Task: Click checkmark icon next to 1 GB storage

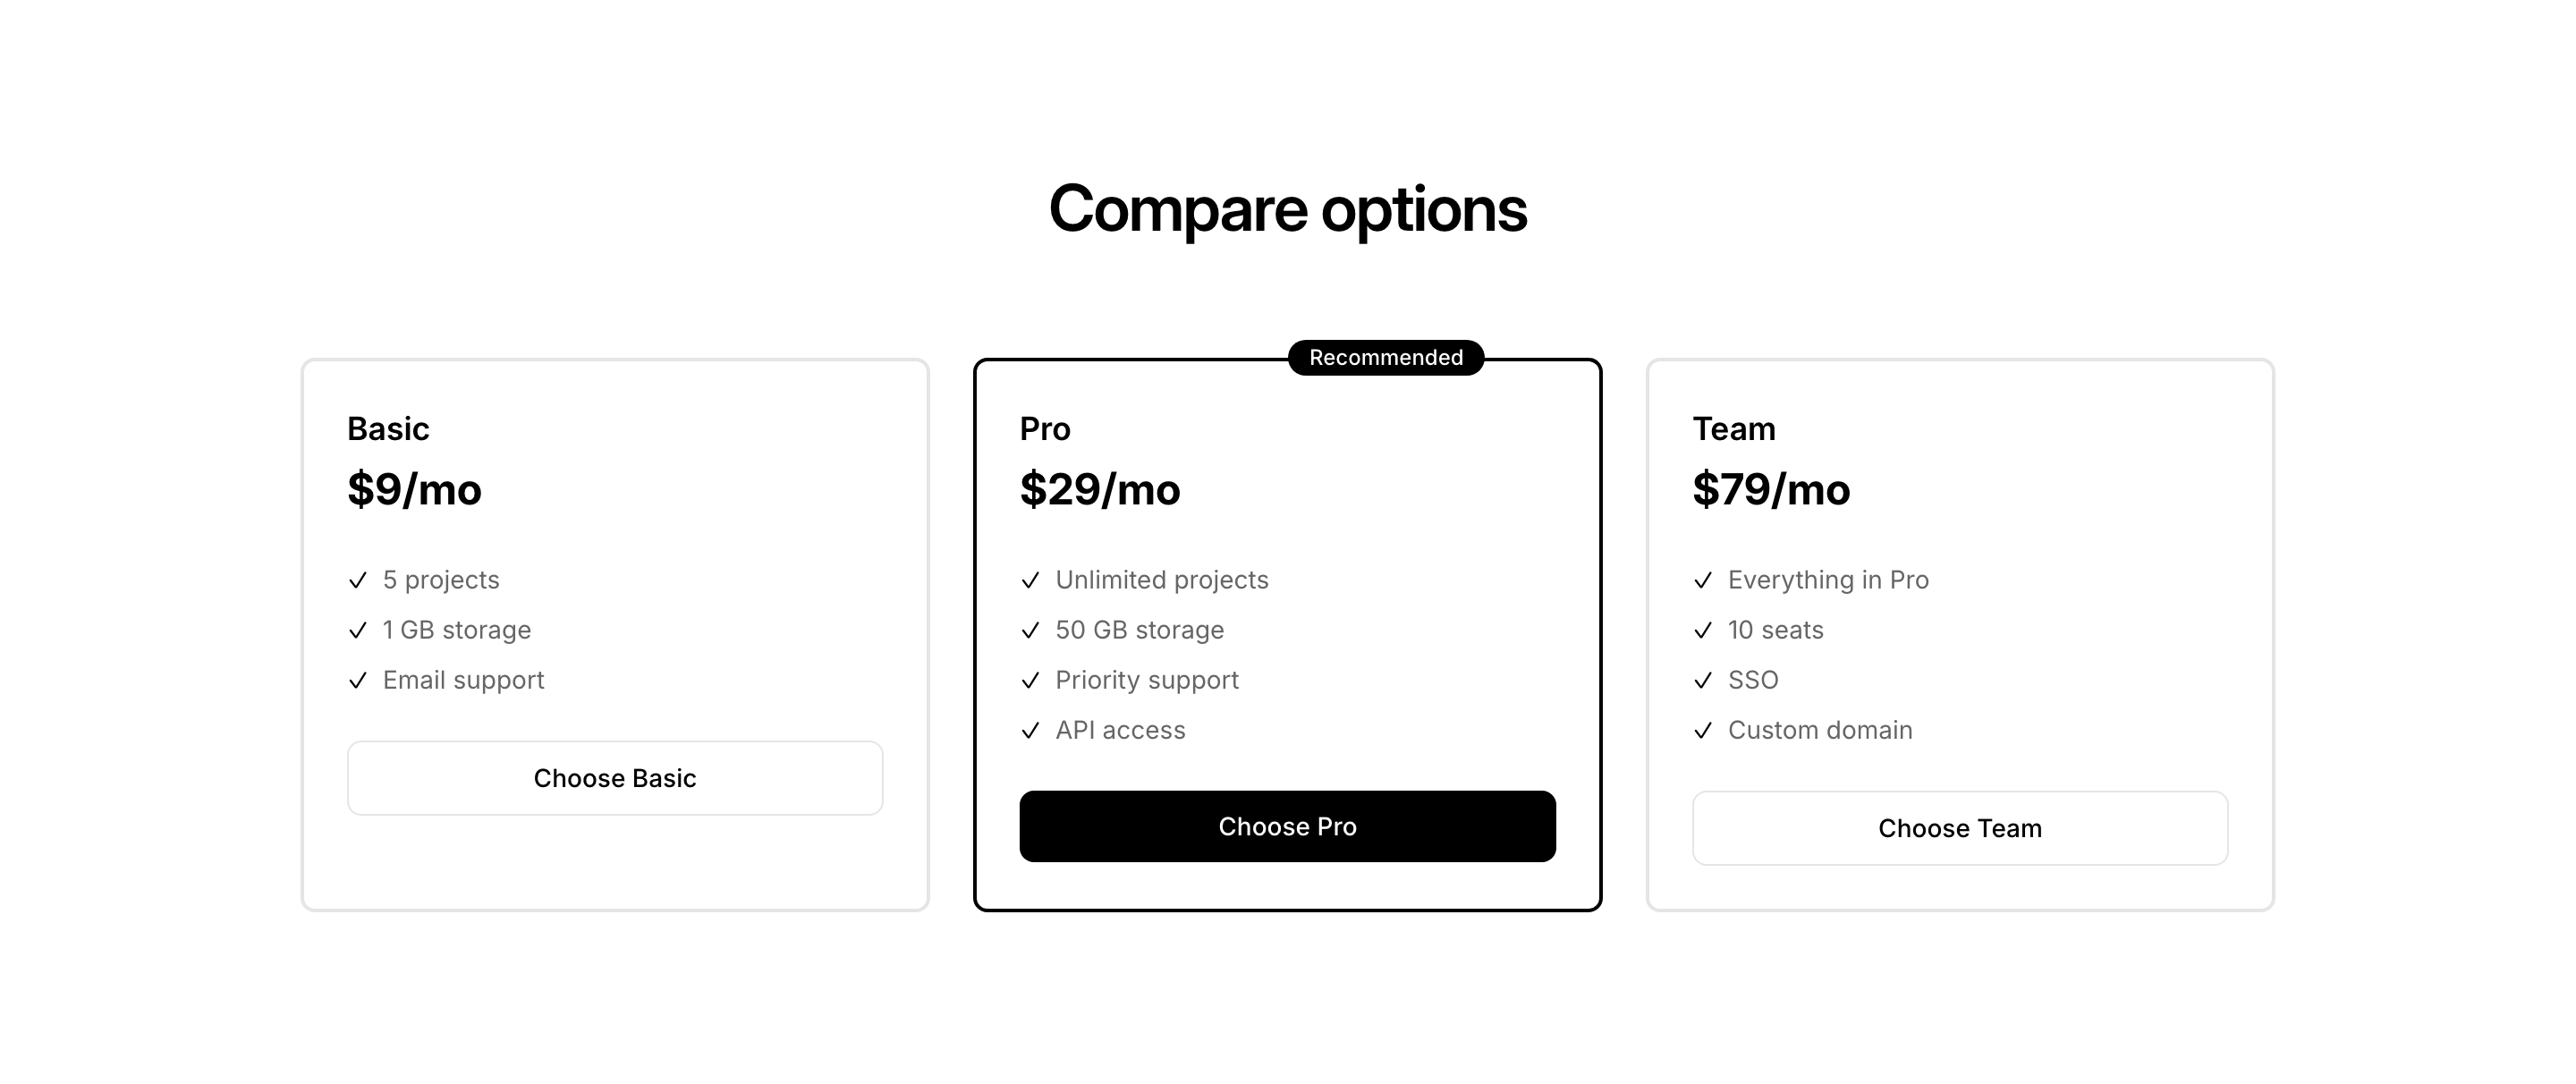Action: coord(358,631)
